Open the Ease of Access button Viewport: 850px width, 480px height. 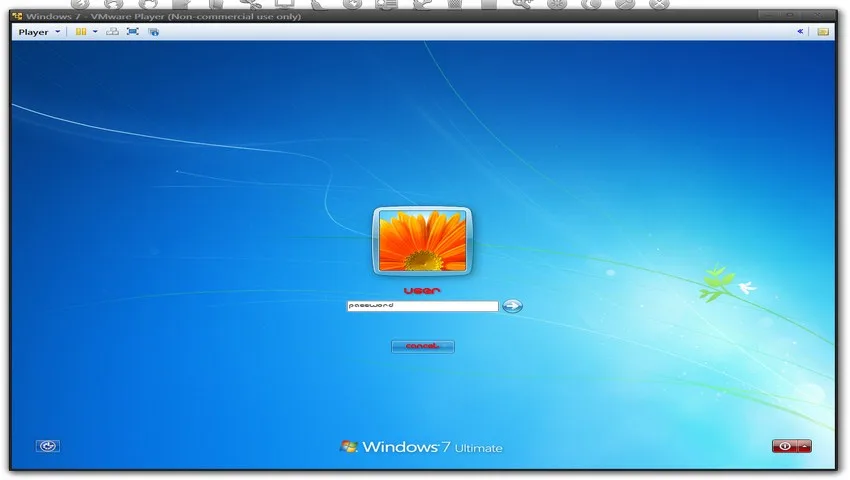(x=48, y=446)
